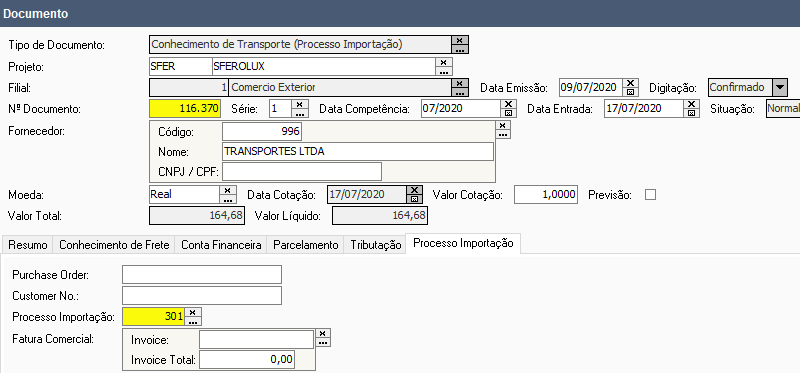Click the Nº Documento field 116.370

pos(185,108)
